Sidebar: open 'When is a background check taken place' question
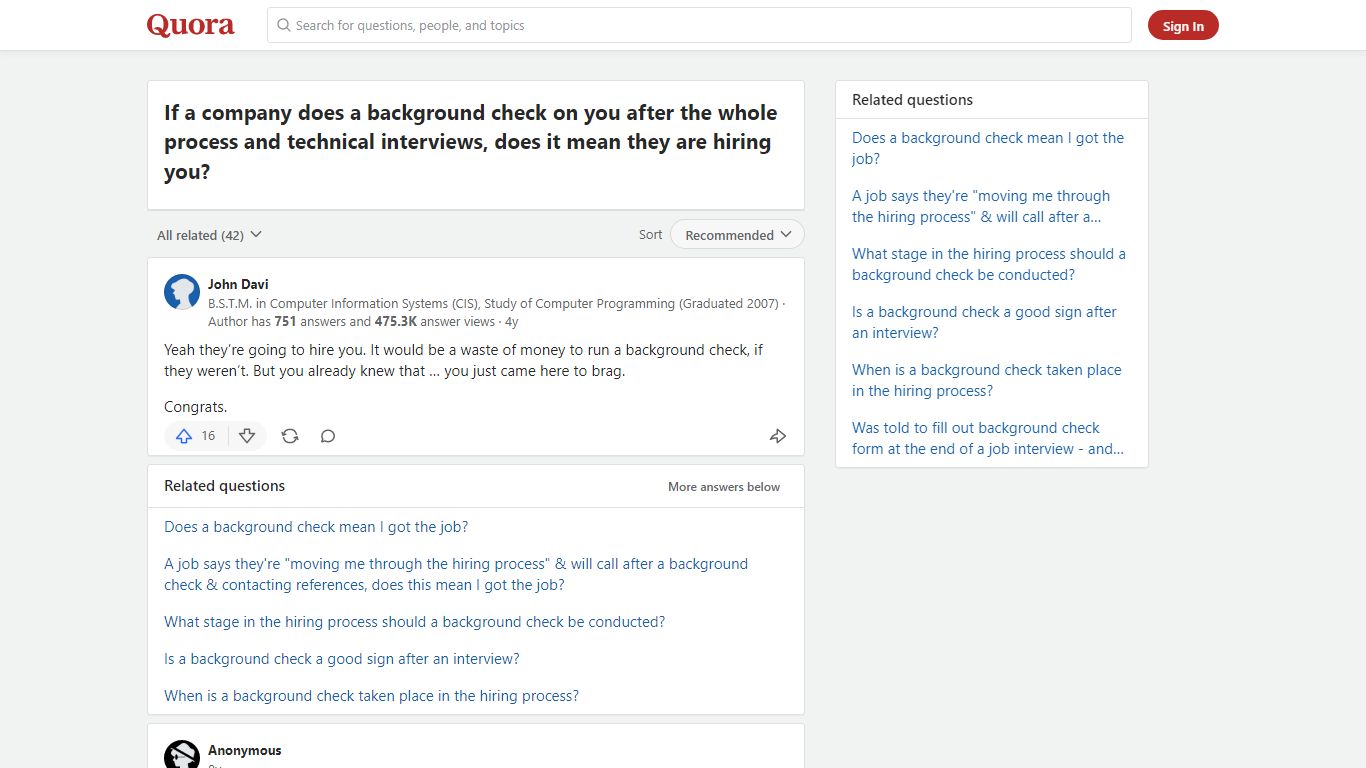 coord(987,380)
